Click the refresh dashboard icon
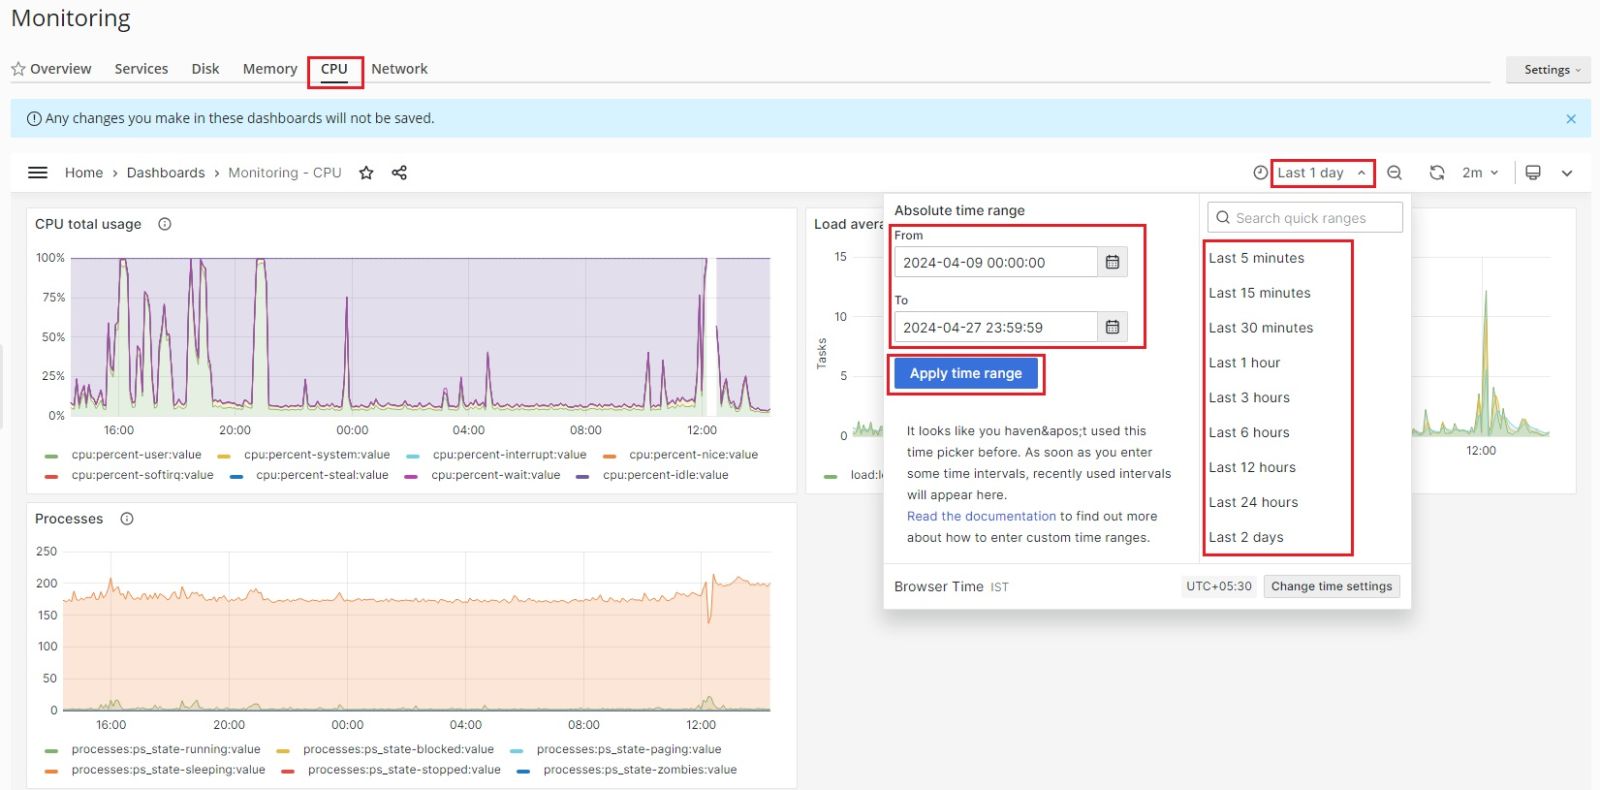The height and width of the screenshot is (790, 1600). pyautogui.click(x=1436, y=173)
